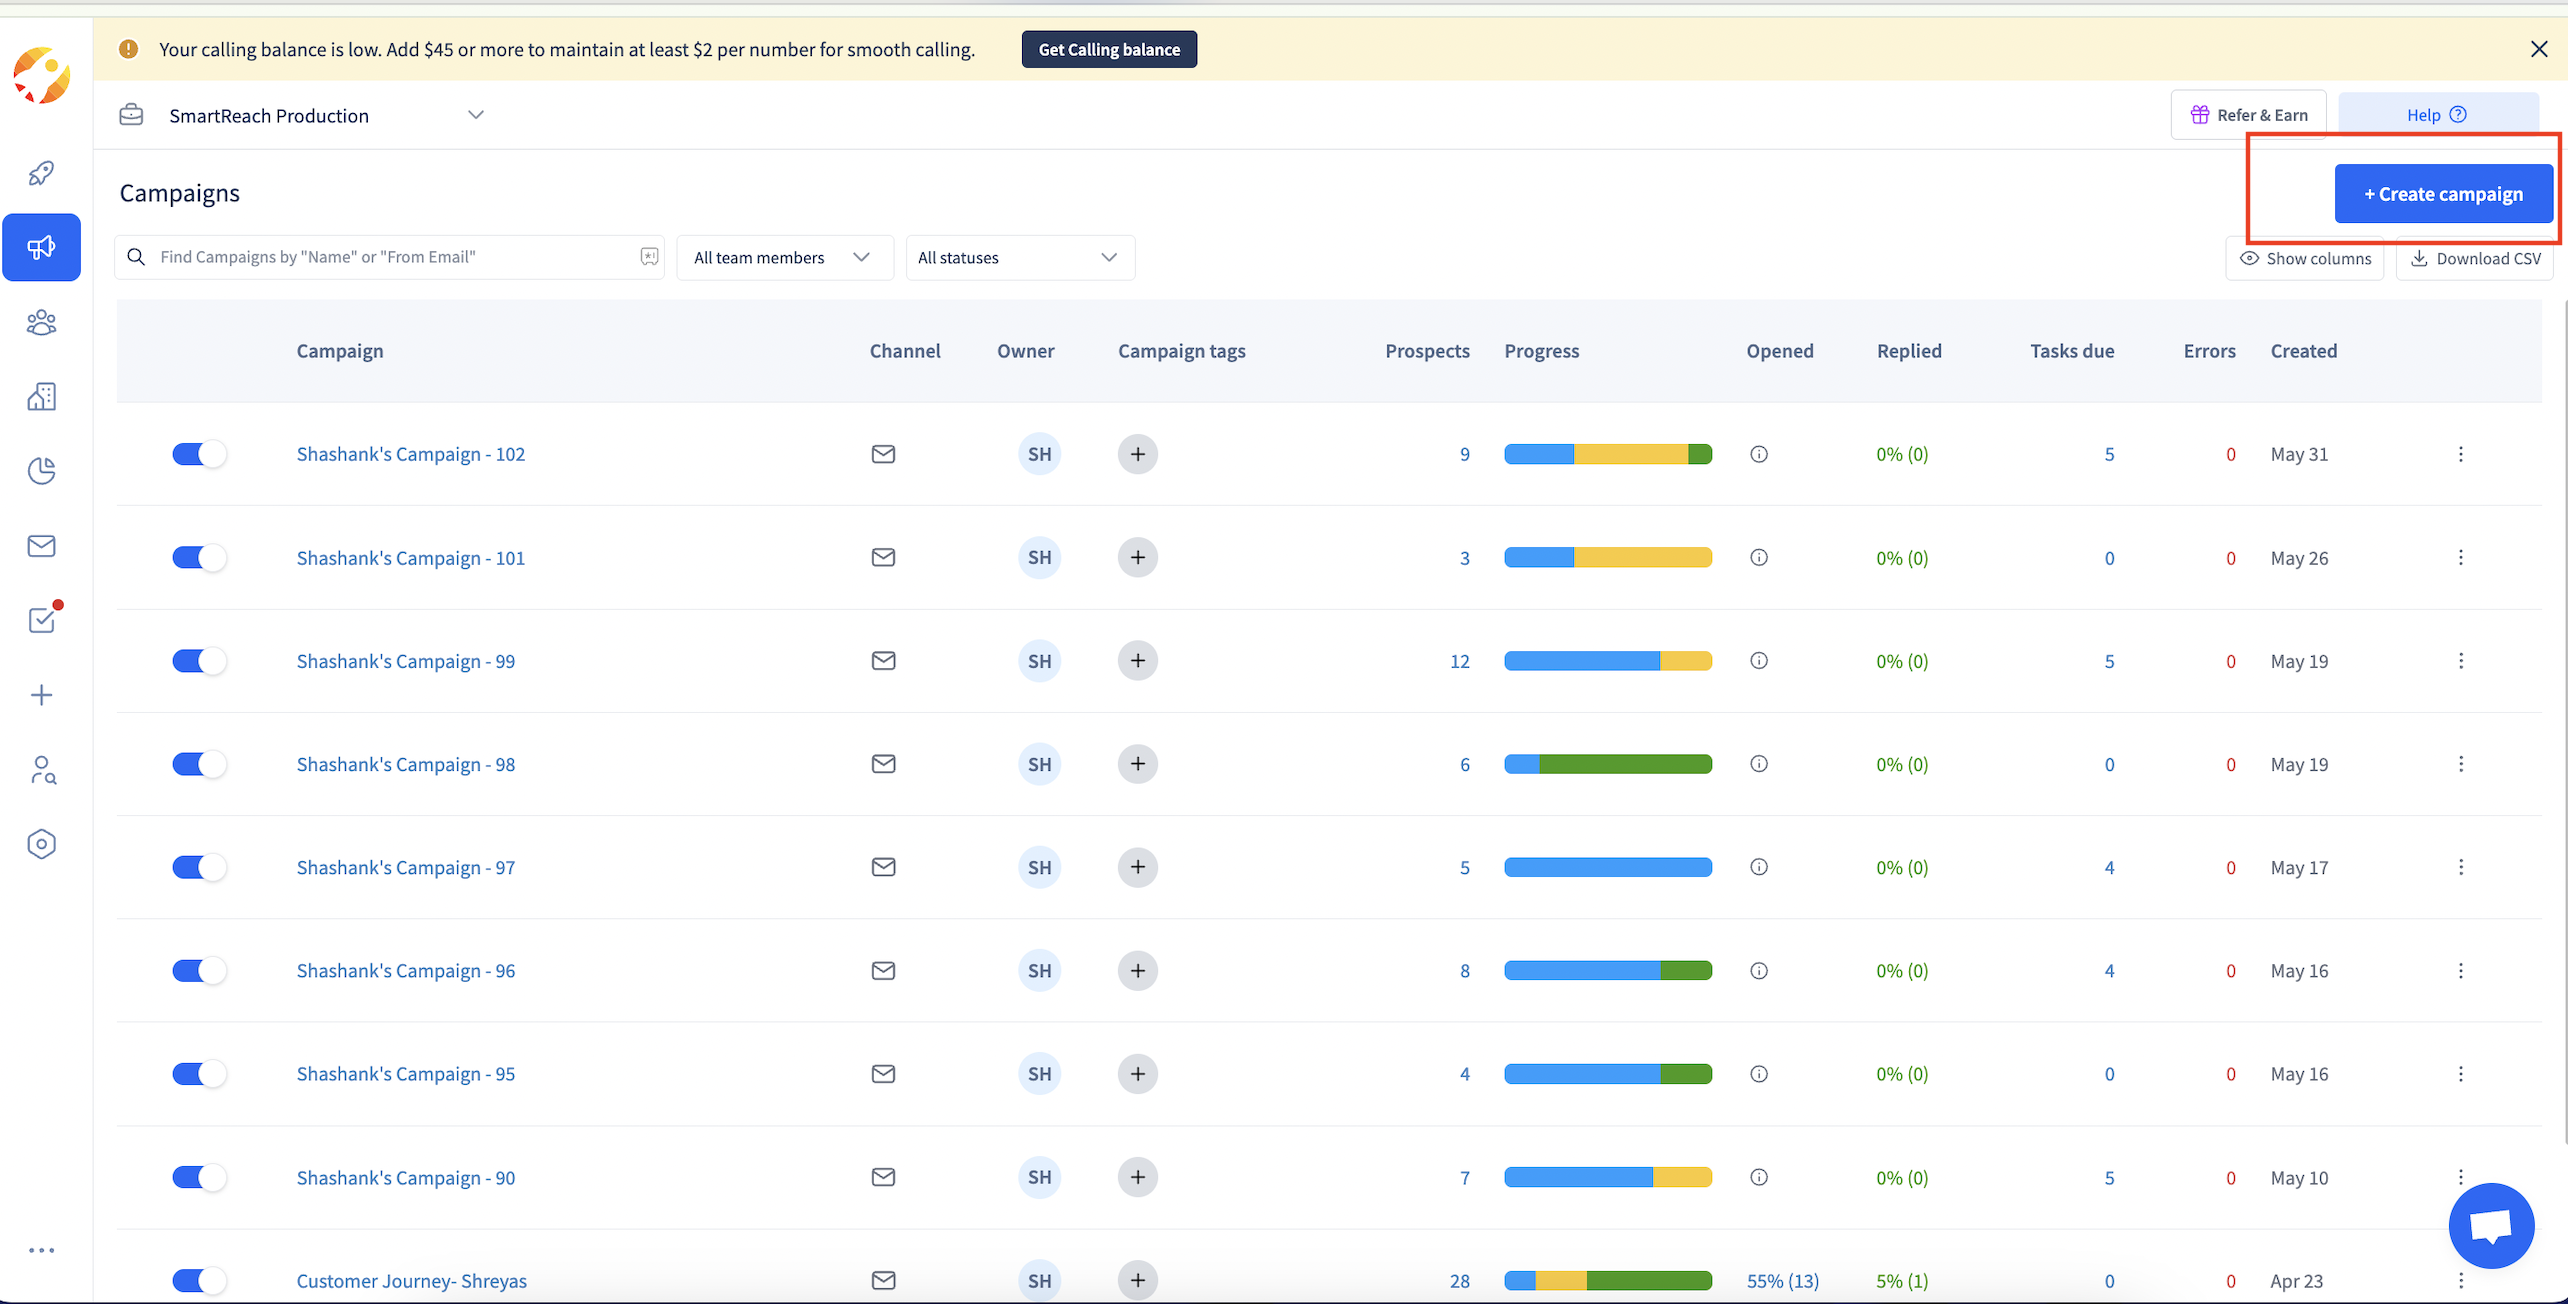2568x1304 pixels.
Task: Toggle Customer Journey- Shreyas campaign switch
Action: point(199,1280)
